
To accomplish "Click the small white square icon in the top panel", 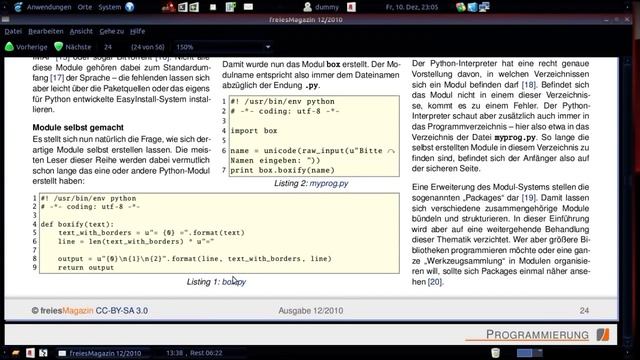I will coord(213,7).
